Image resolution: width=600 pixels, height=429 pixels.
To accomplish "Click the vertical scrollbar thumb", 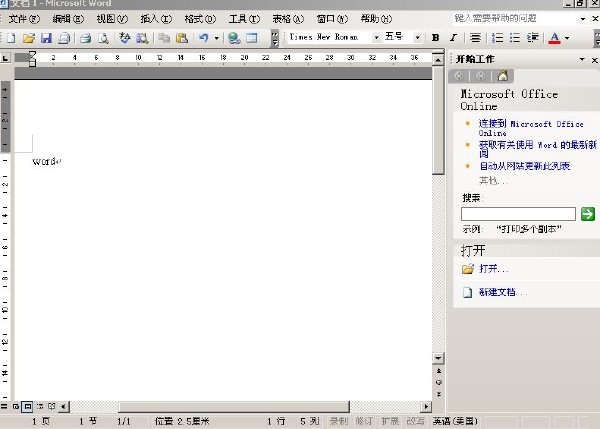I will (439, 120).
